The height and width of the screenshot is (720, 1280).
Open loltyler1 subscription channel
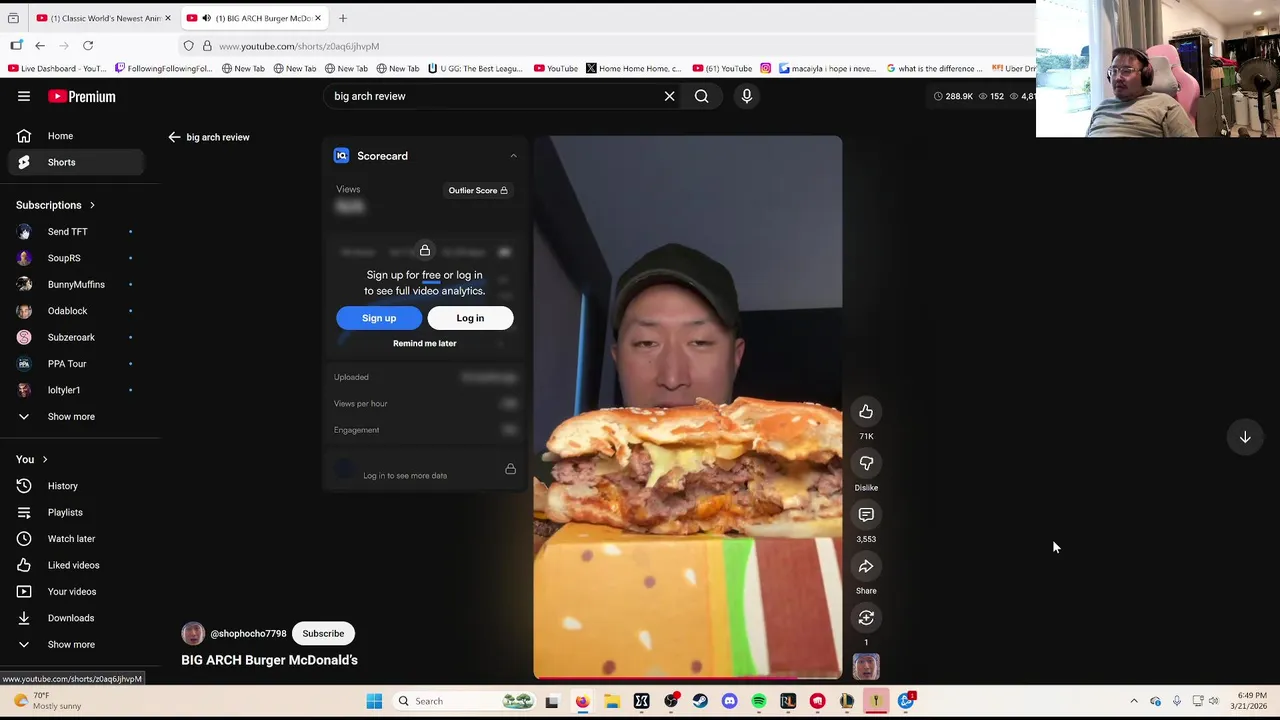coord(76,390)
